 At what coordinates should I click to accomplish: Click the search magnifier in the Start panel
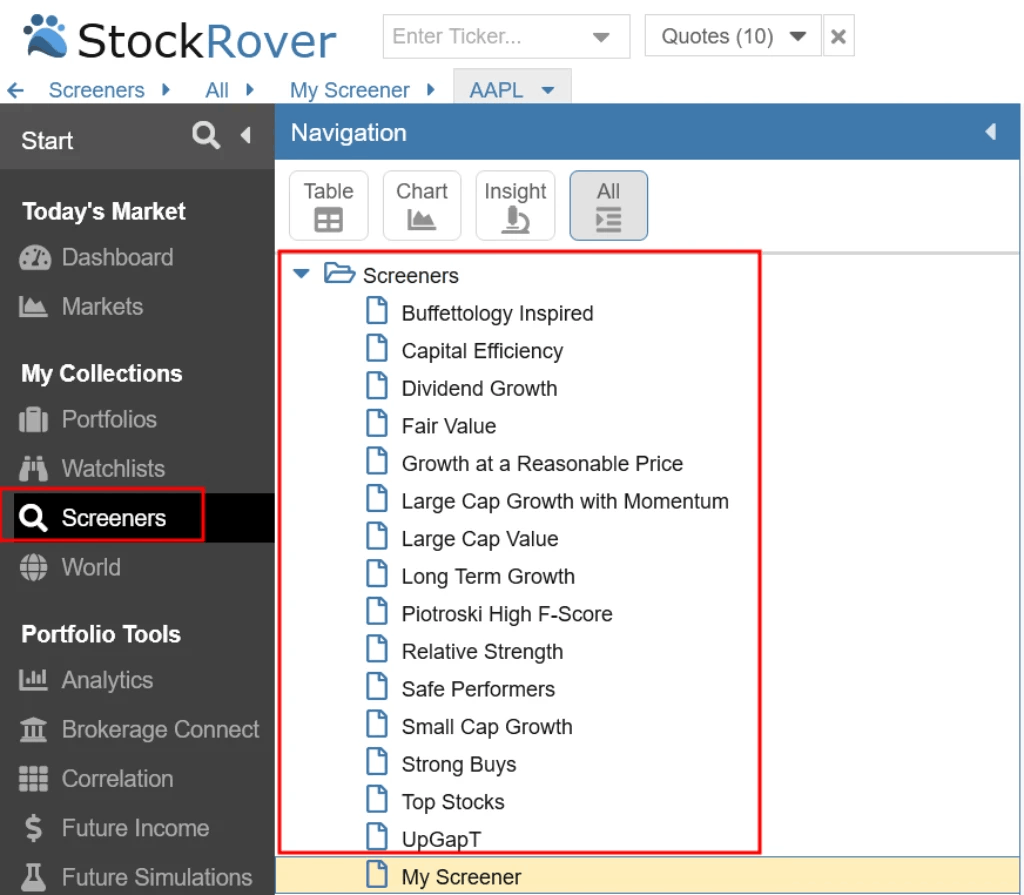[x=205, y=135]
